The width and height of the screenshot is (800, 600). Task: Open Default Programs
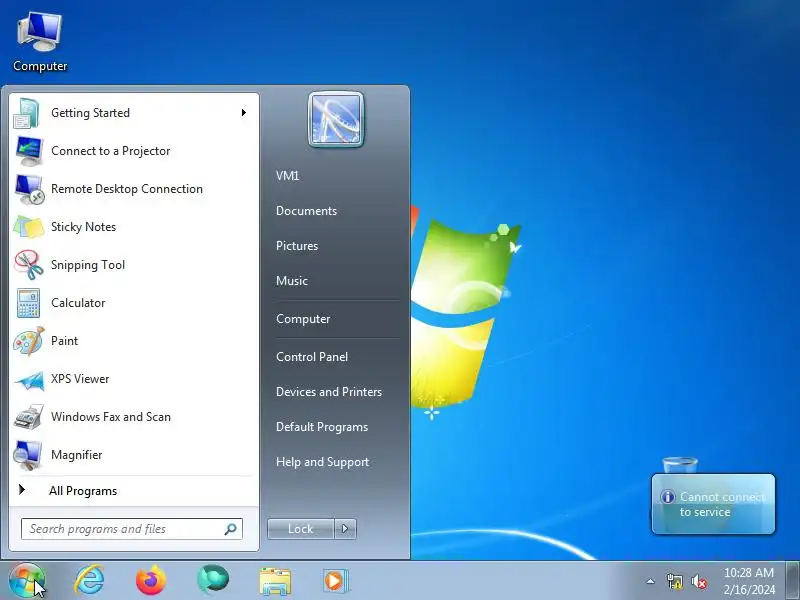322,427
